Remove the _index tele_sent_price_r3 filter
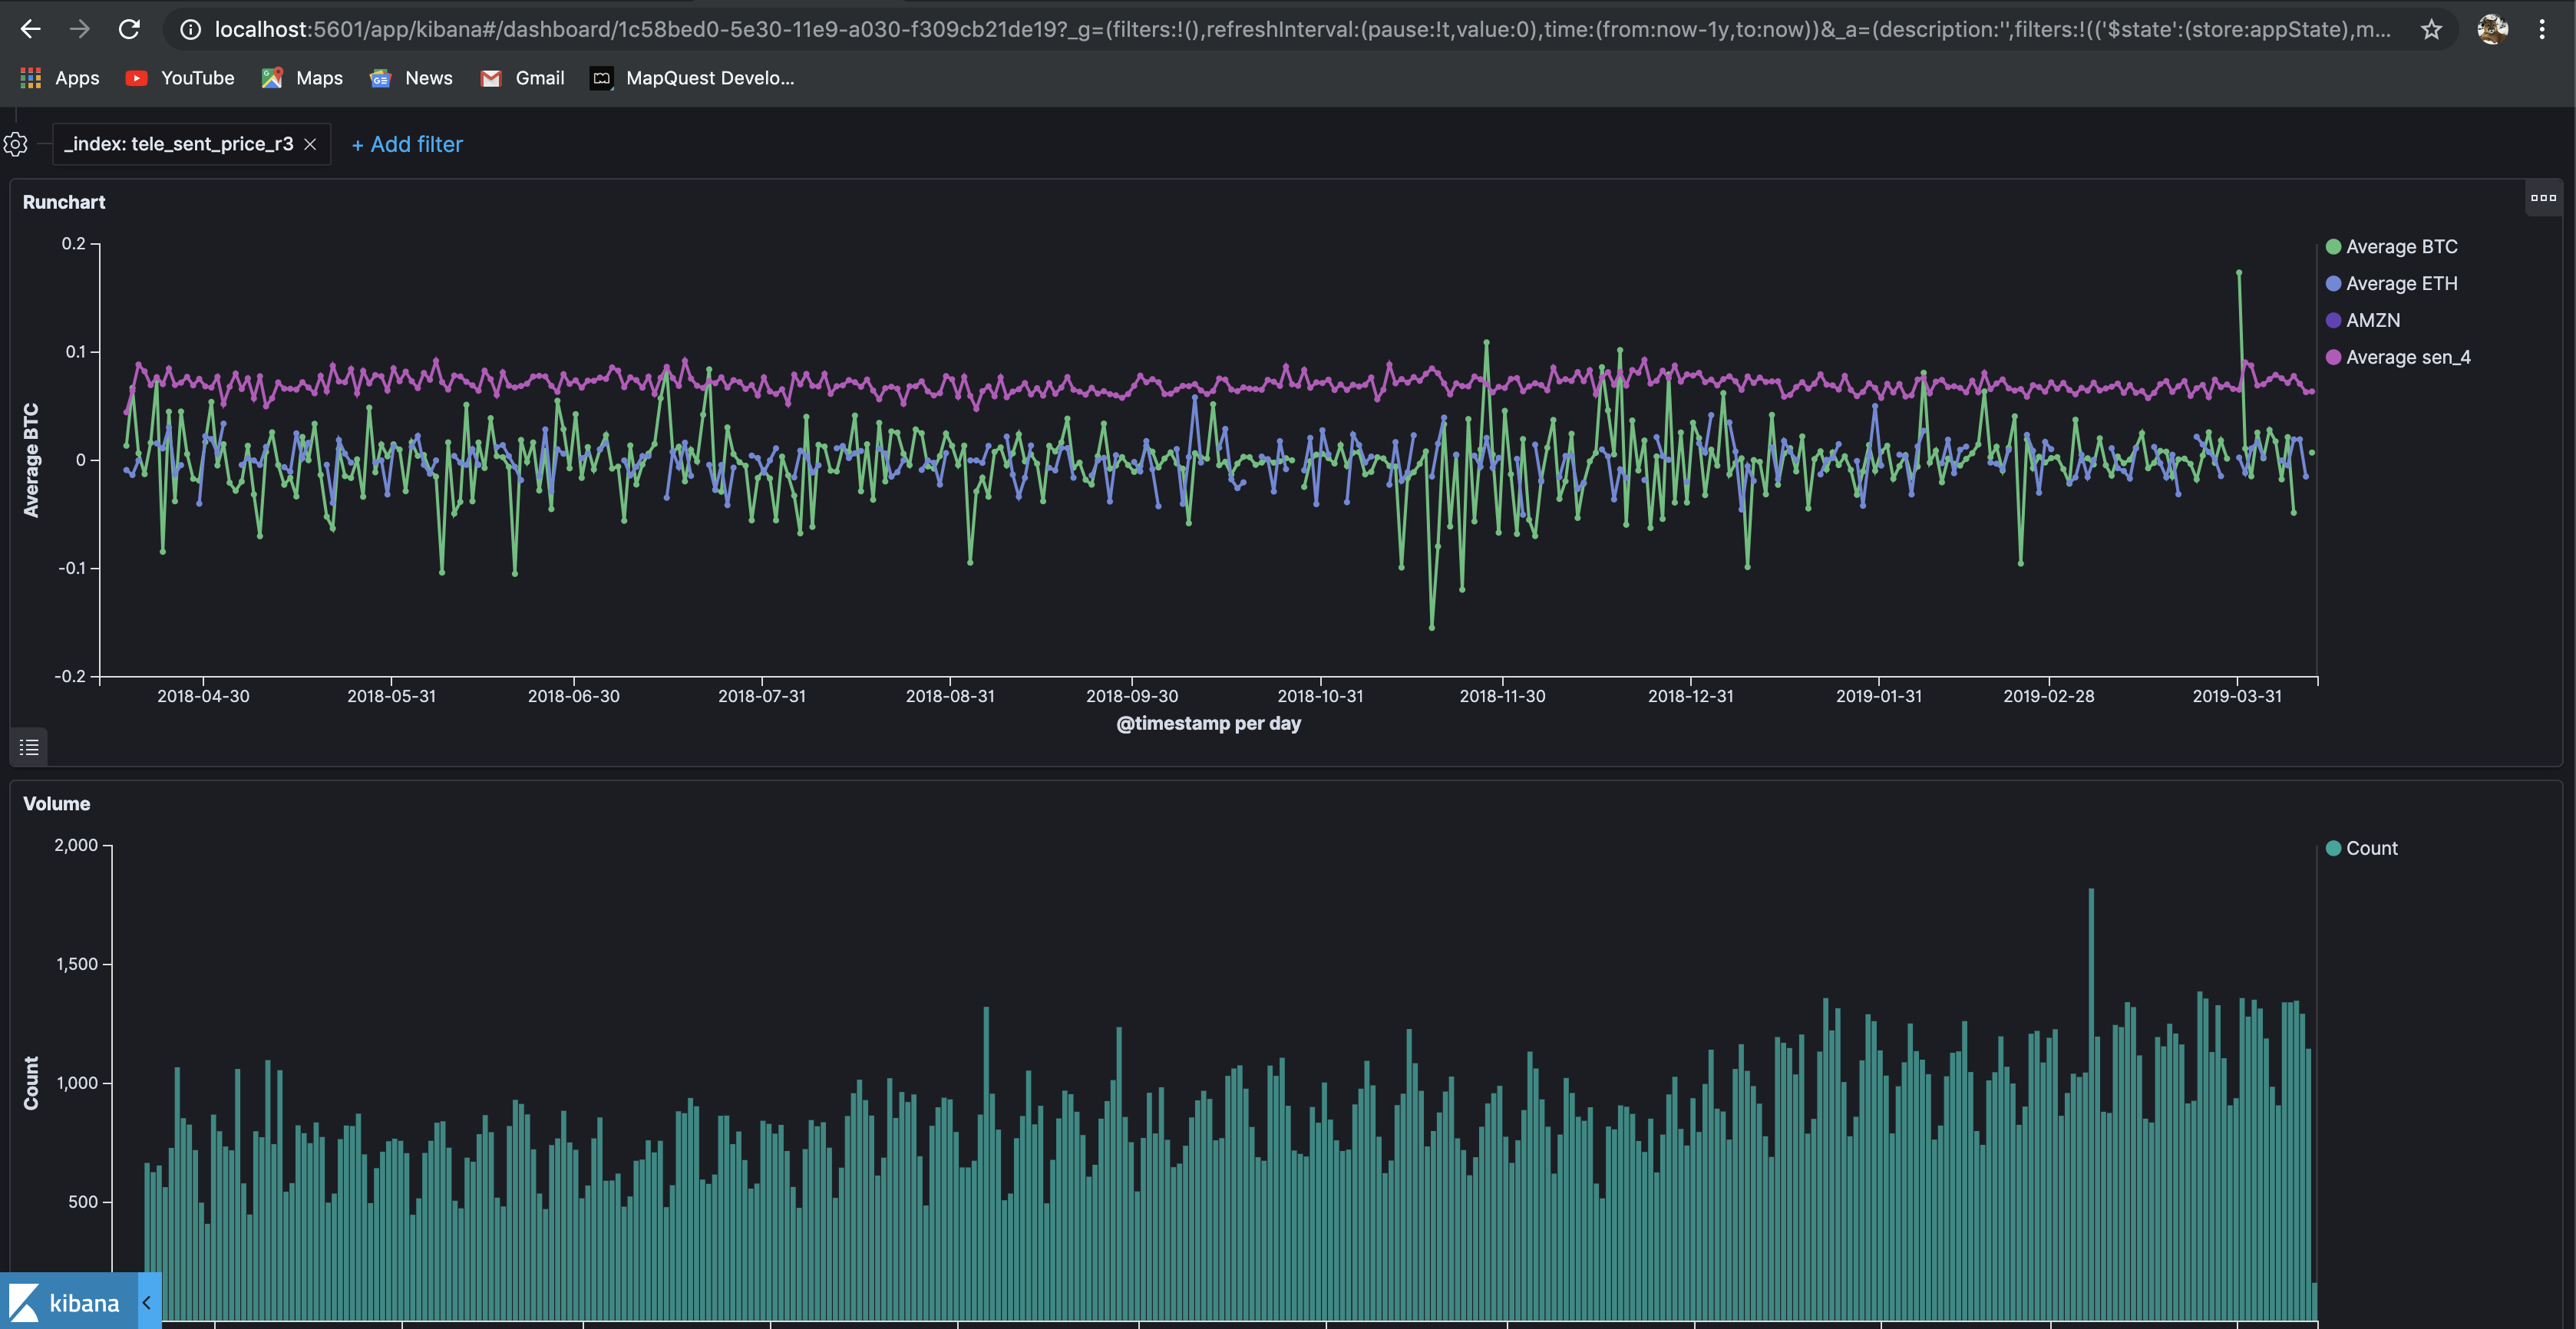 coord(310,144)
